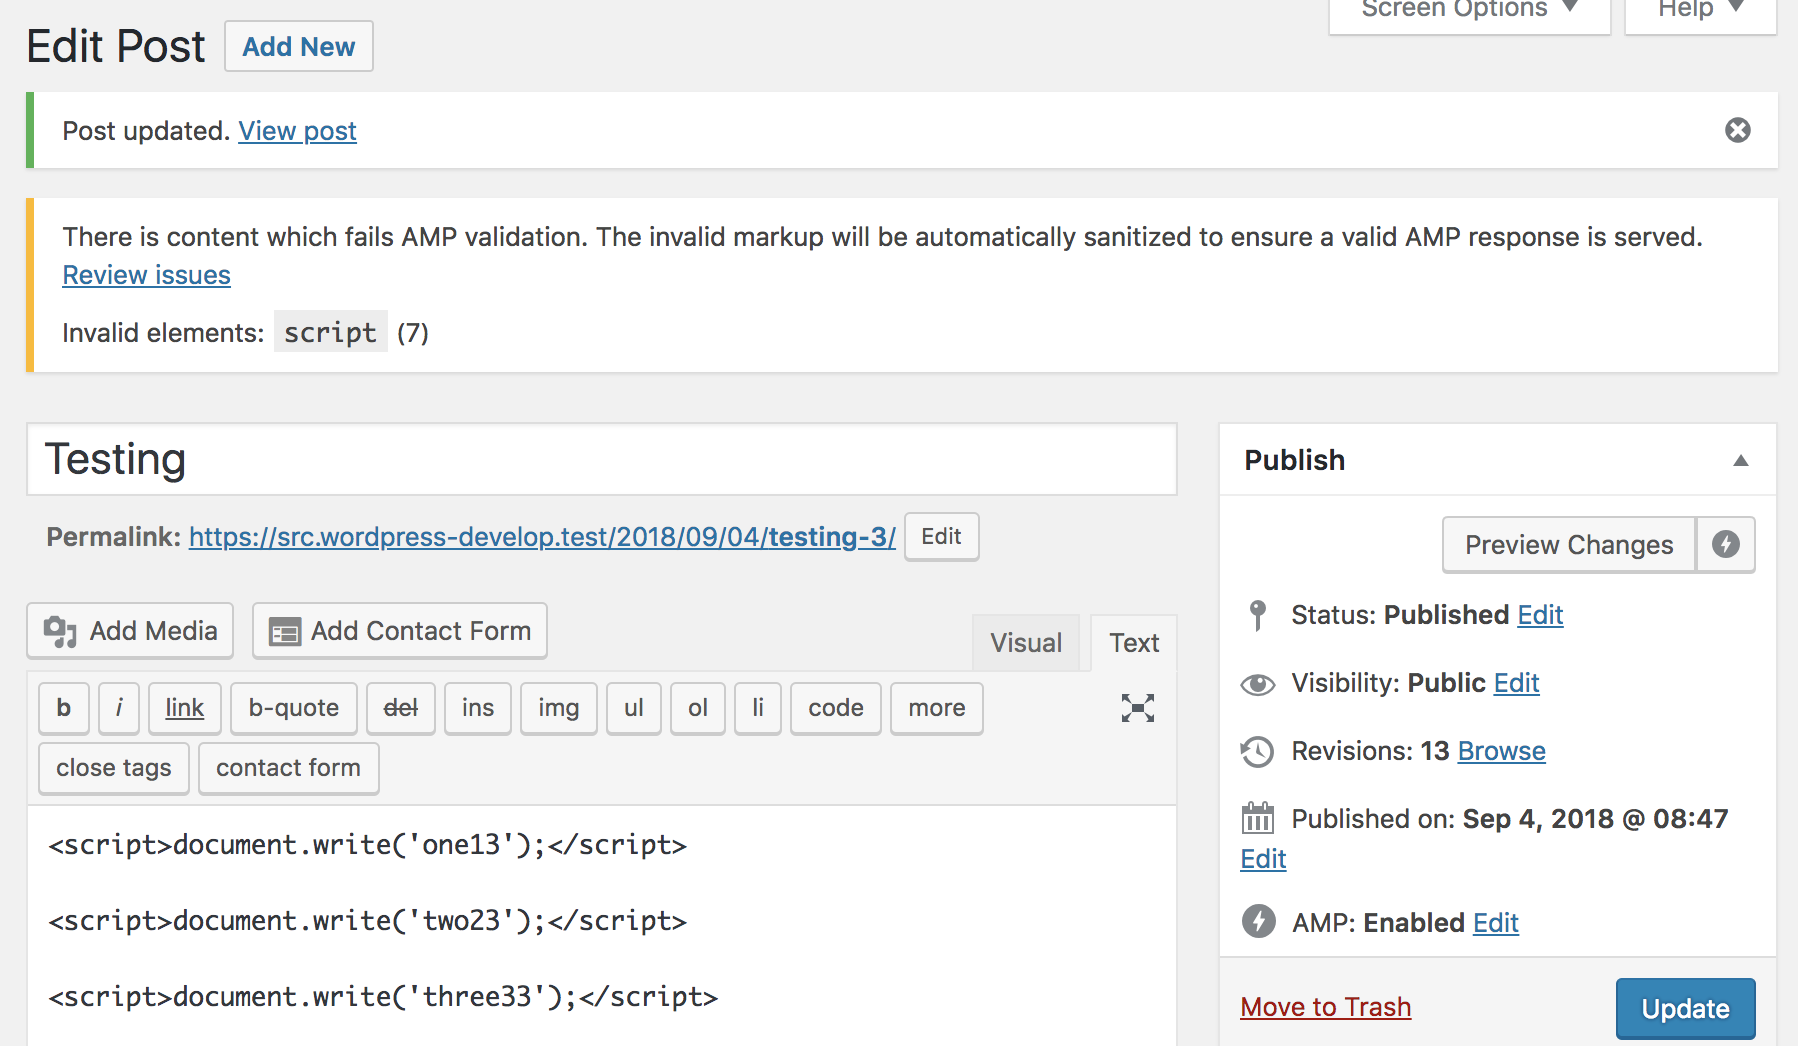Insert bold tag with b button
This screenshot has width=1798, height=1046.
(64, 708)
